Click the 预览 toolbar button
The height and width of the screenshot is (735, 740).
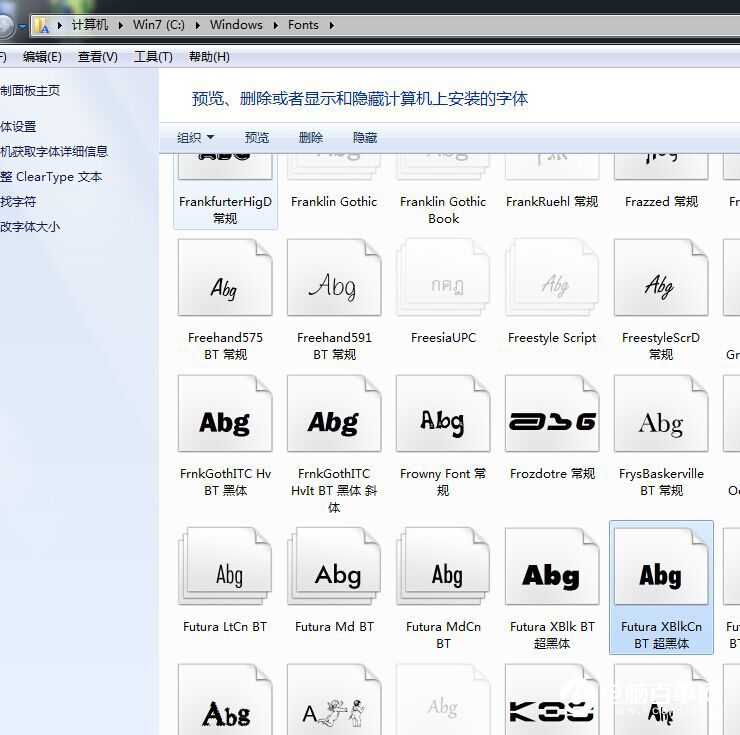click(x=257, y=137)
